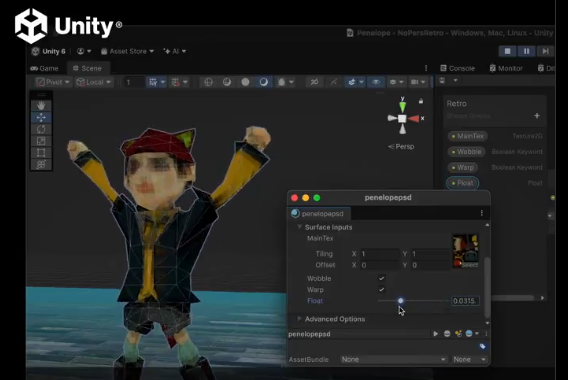
Task: Toggle preview light icon
Action: [458, 334]
